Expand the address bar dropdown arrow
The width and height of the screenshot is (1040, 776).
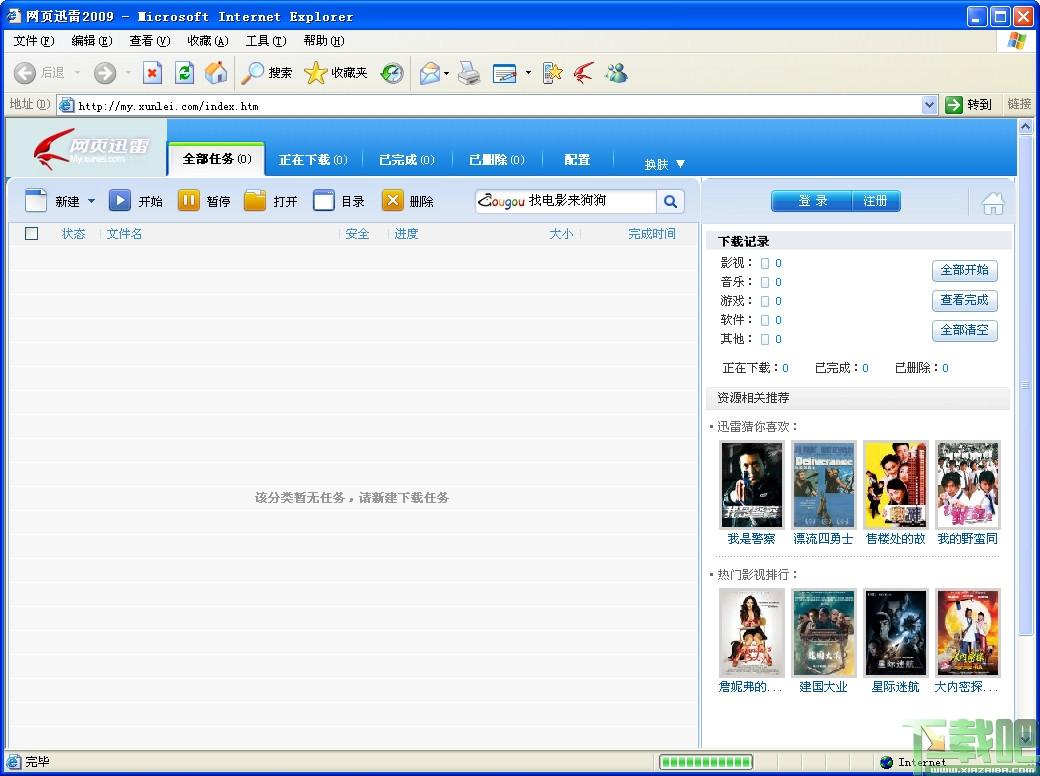click(929, 105)
